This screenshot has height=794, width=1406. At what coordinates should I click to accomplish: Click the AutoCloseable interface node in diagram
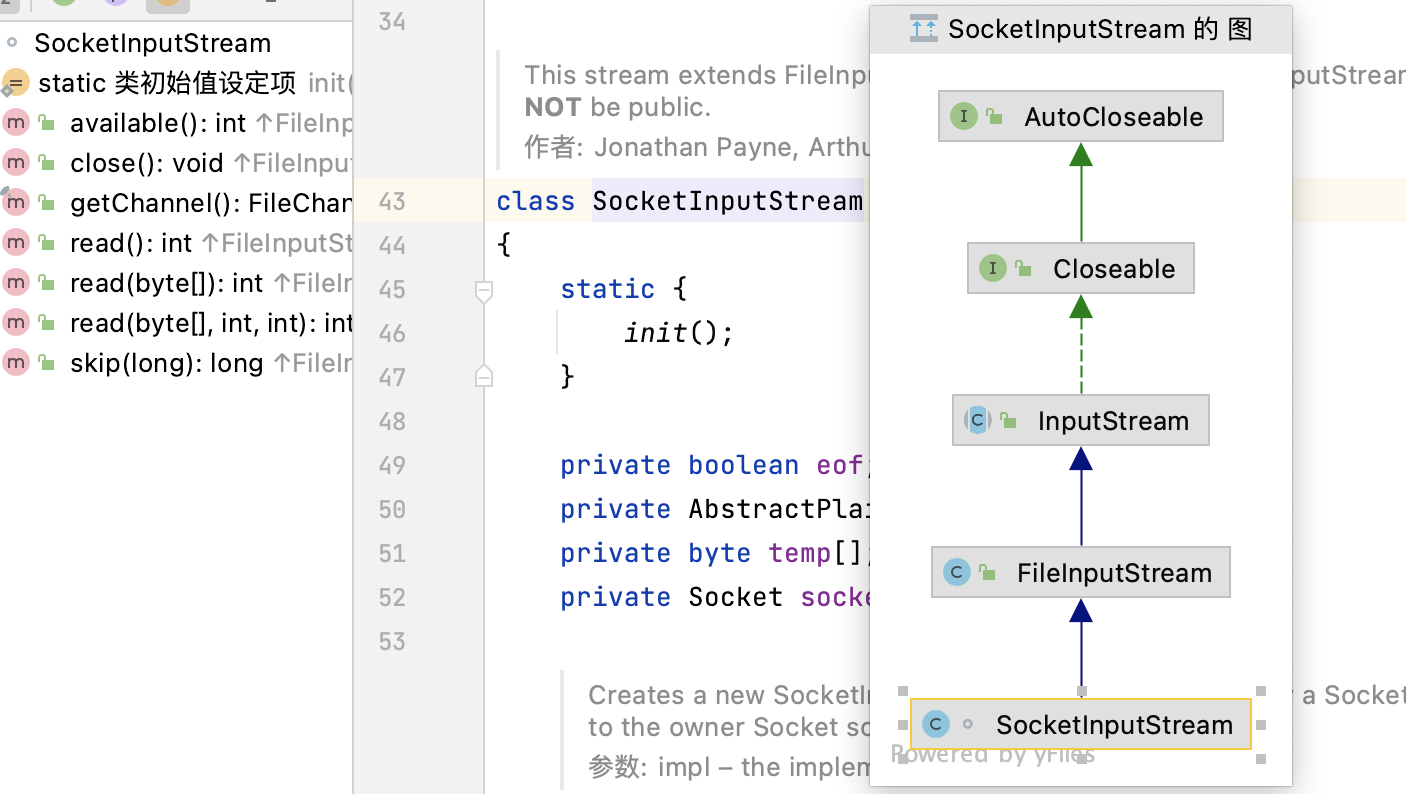[1080, 117]
